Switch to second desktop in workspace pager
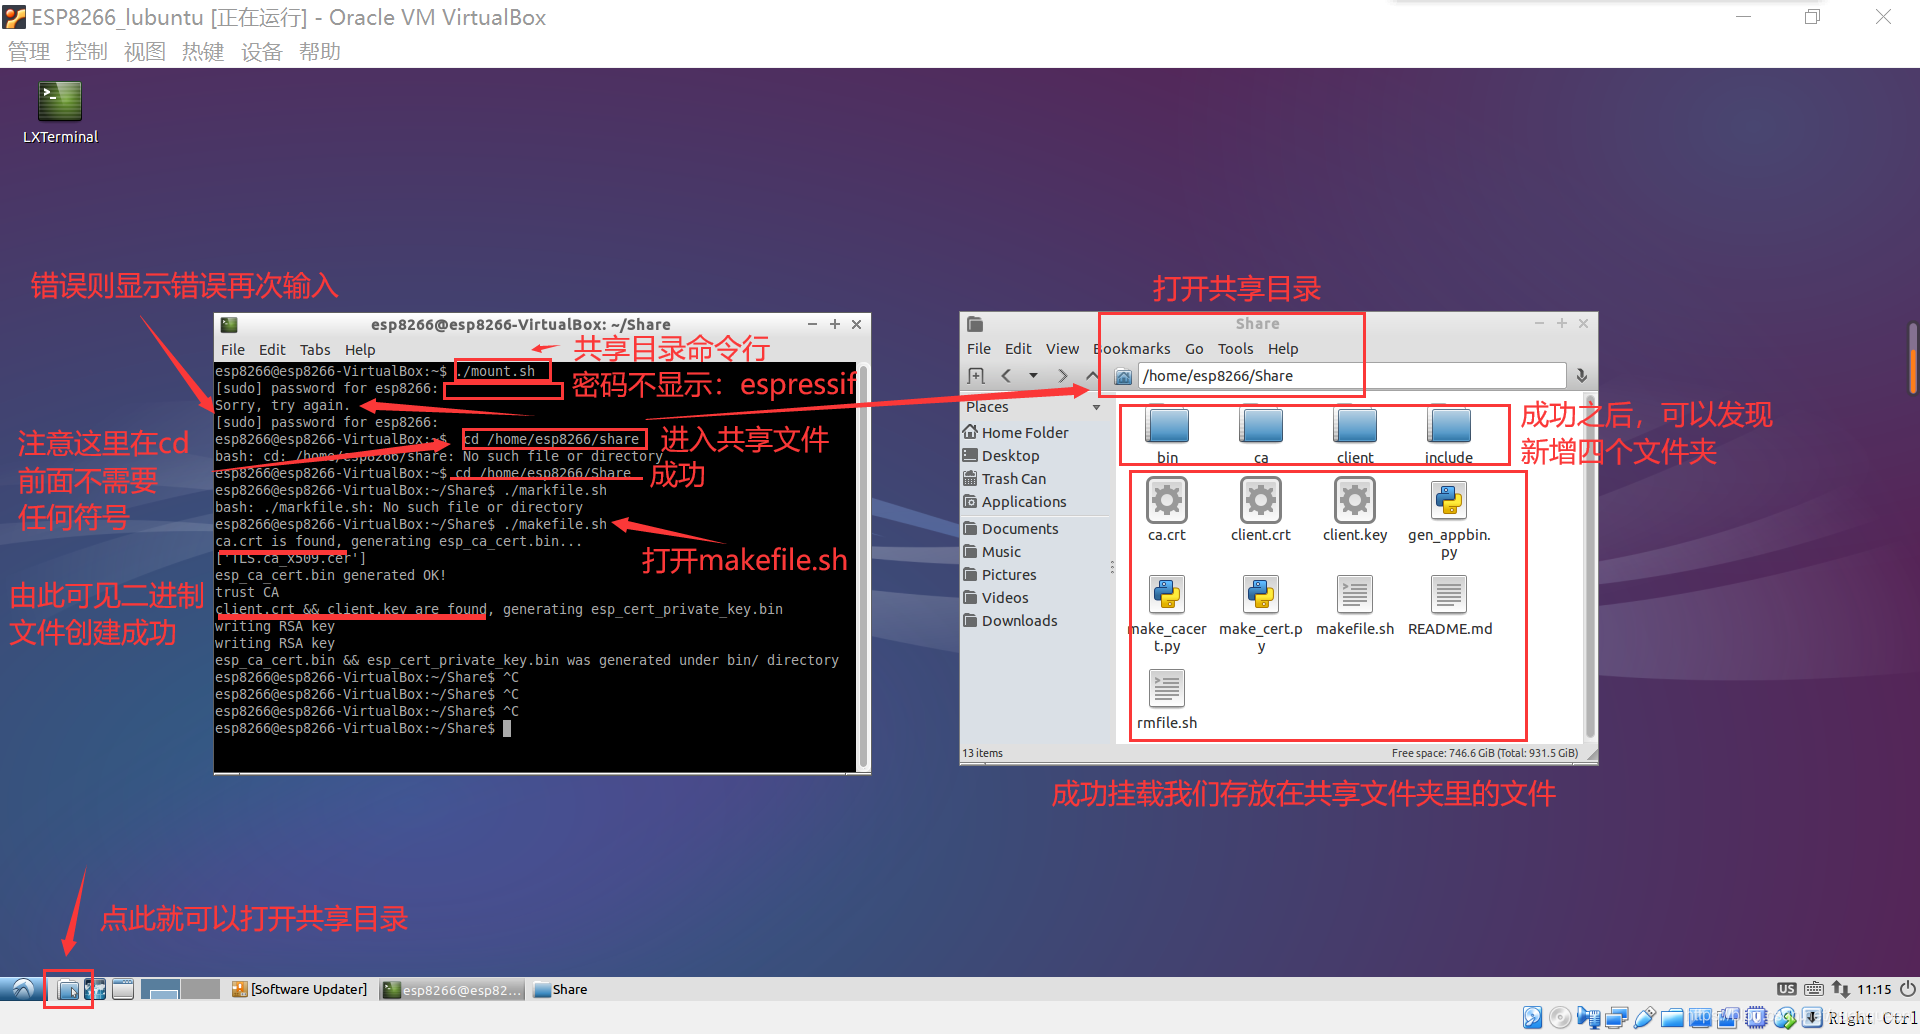 (199, 990)
